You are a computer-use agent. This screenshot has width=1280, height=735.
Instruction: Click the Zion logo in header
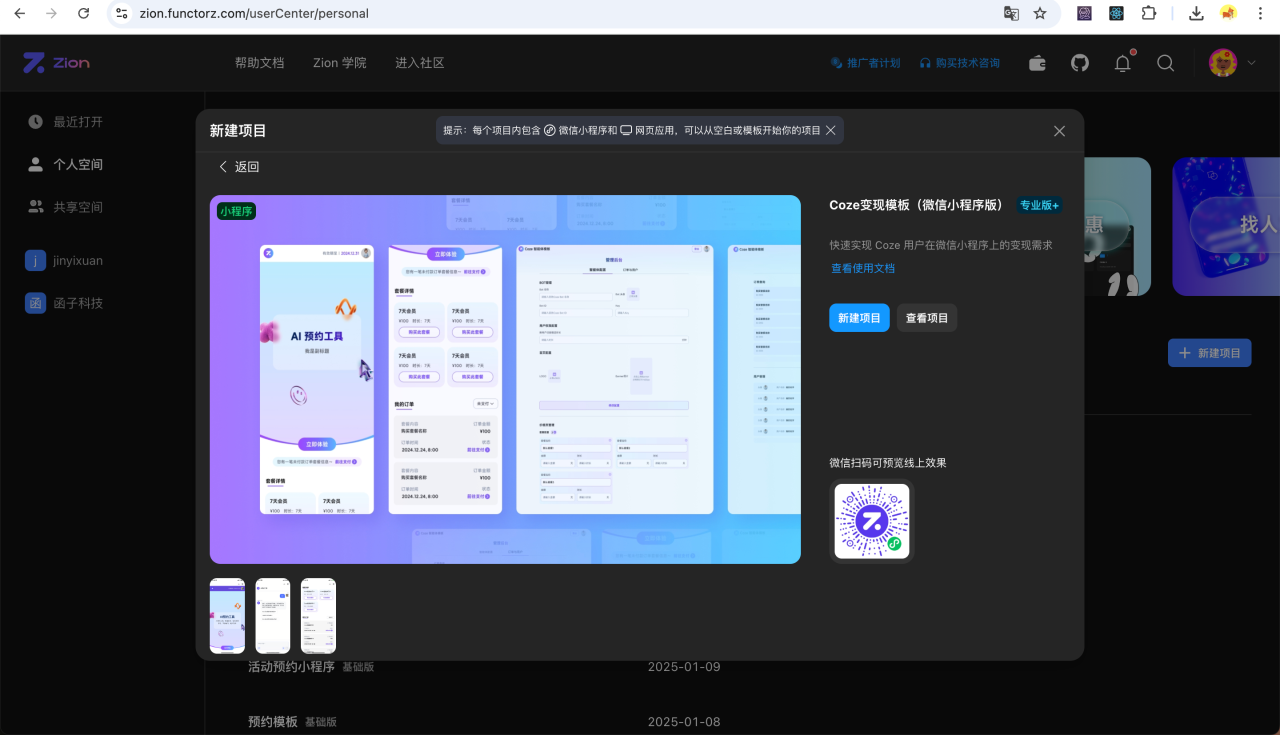(x=57, y=63)
